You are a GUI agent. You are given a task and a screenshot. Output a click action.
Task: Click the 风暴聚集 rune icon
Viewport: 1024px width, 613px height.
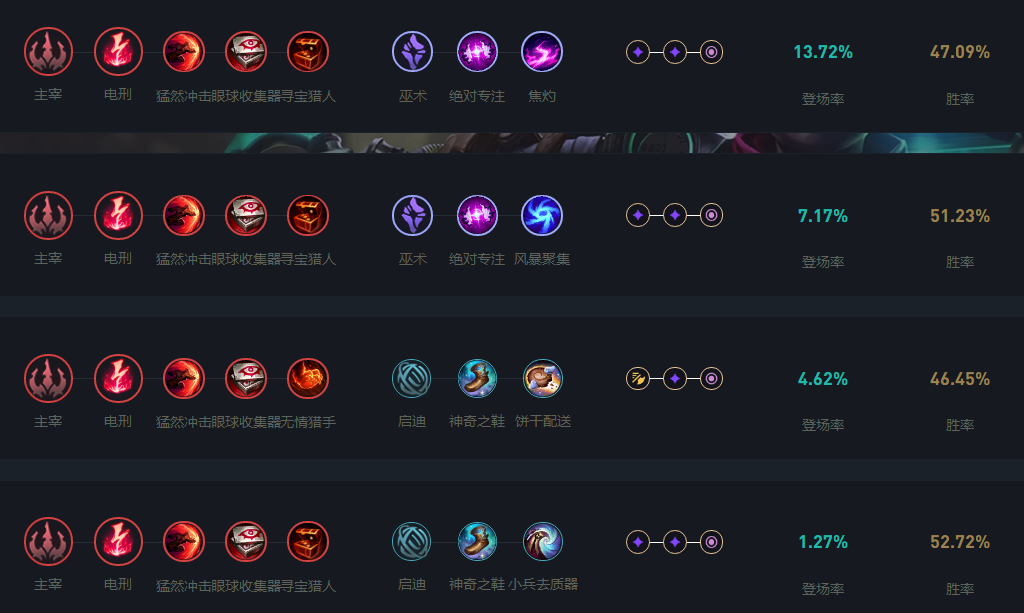[x=541, y=214]
